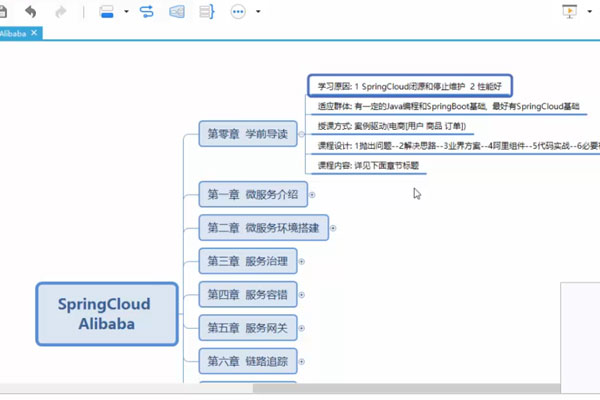
Task: Expand the 第六章 链路追踪 branch
Action: tap(302, 361)
